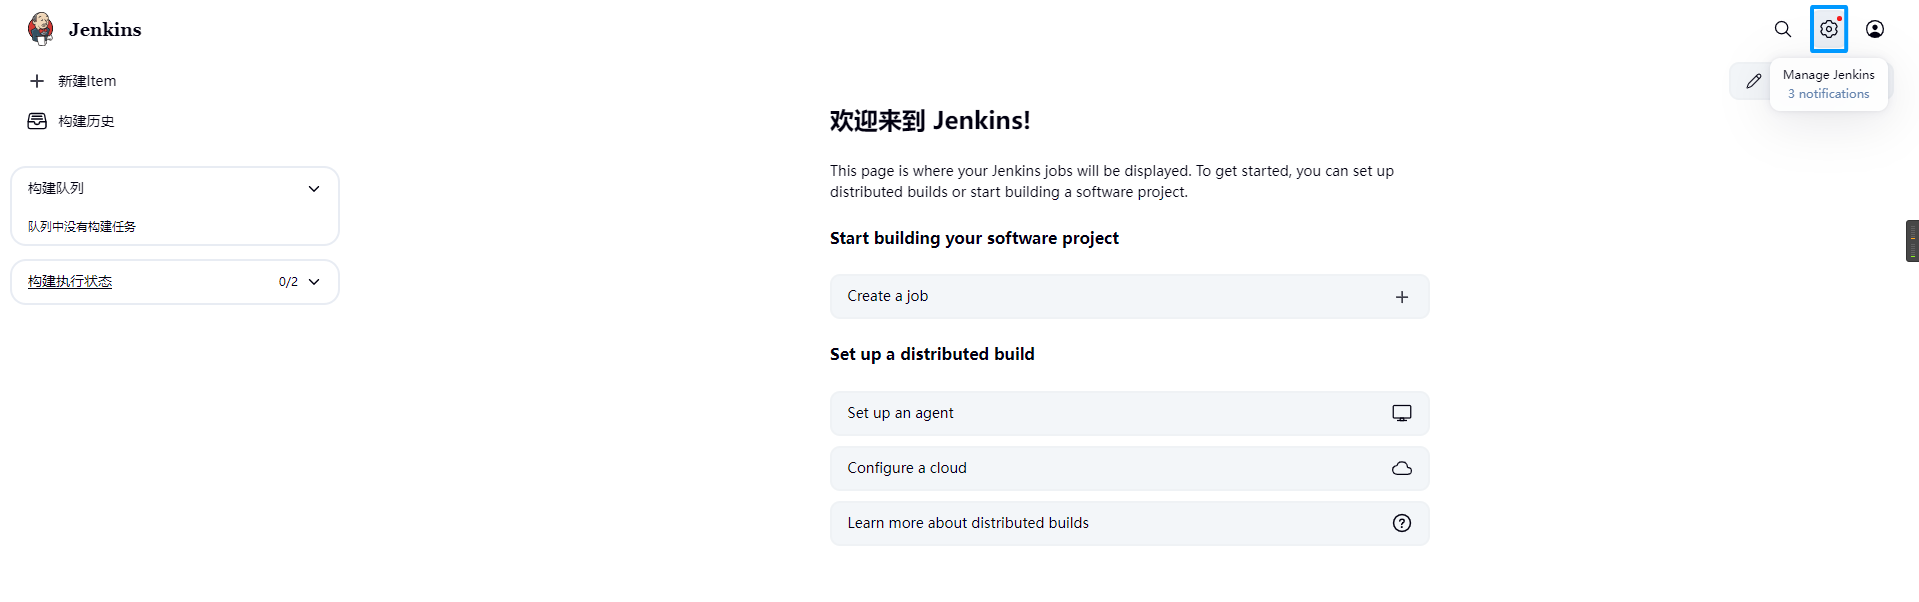Click the Configure a cloud button

tap(1129, 468)
